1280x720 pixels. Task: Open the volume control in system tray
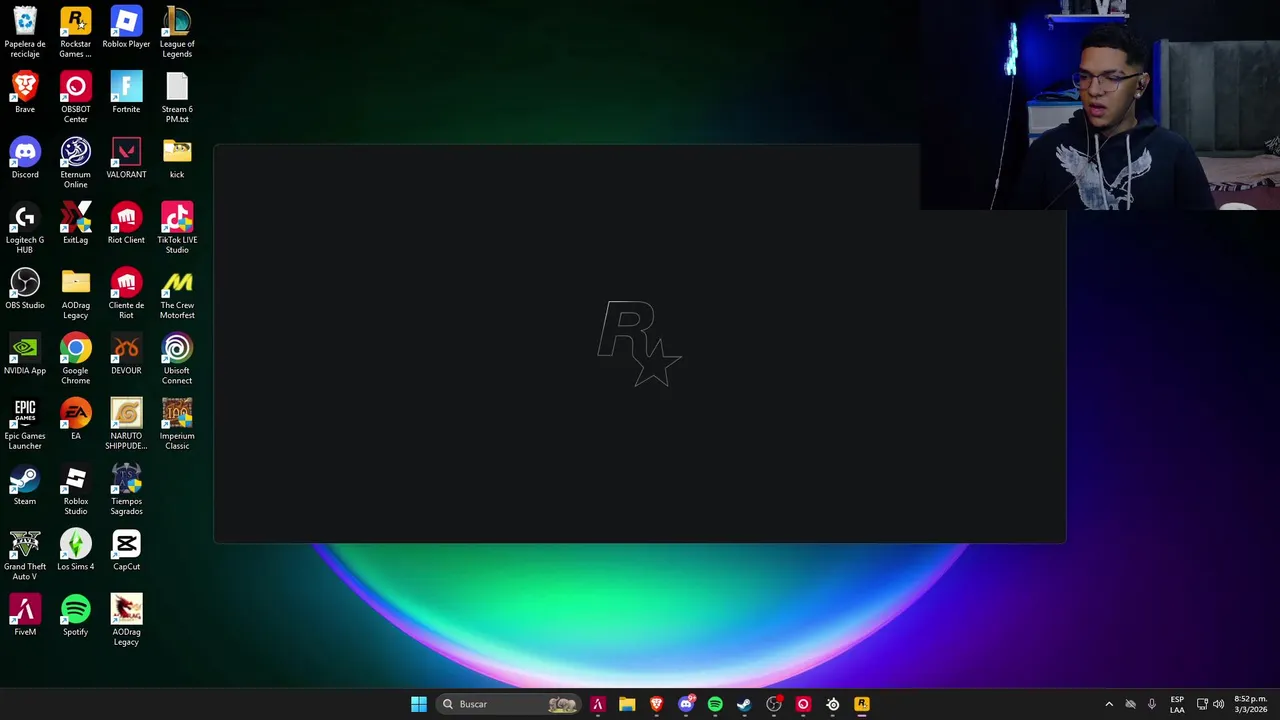click(1218, 704)
